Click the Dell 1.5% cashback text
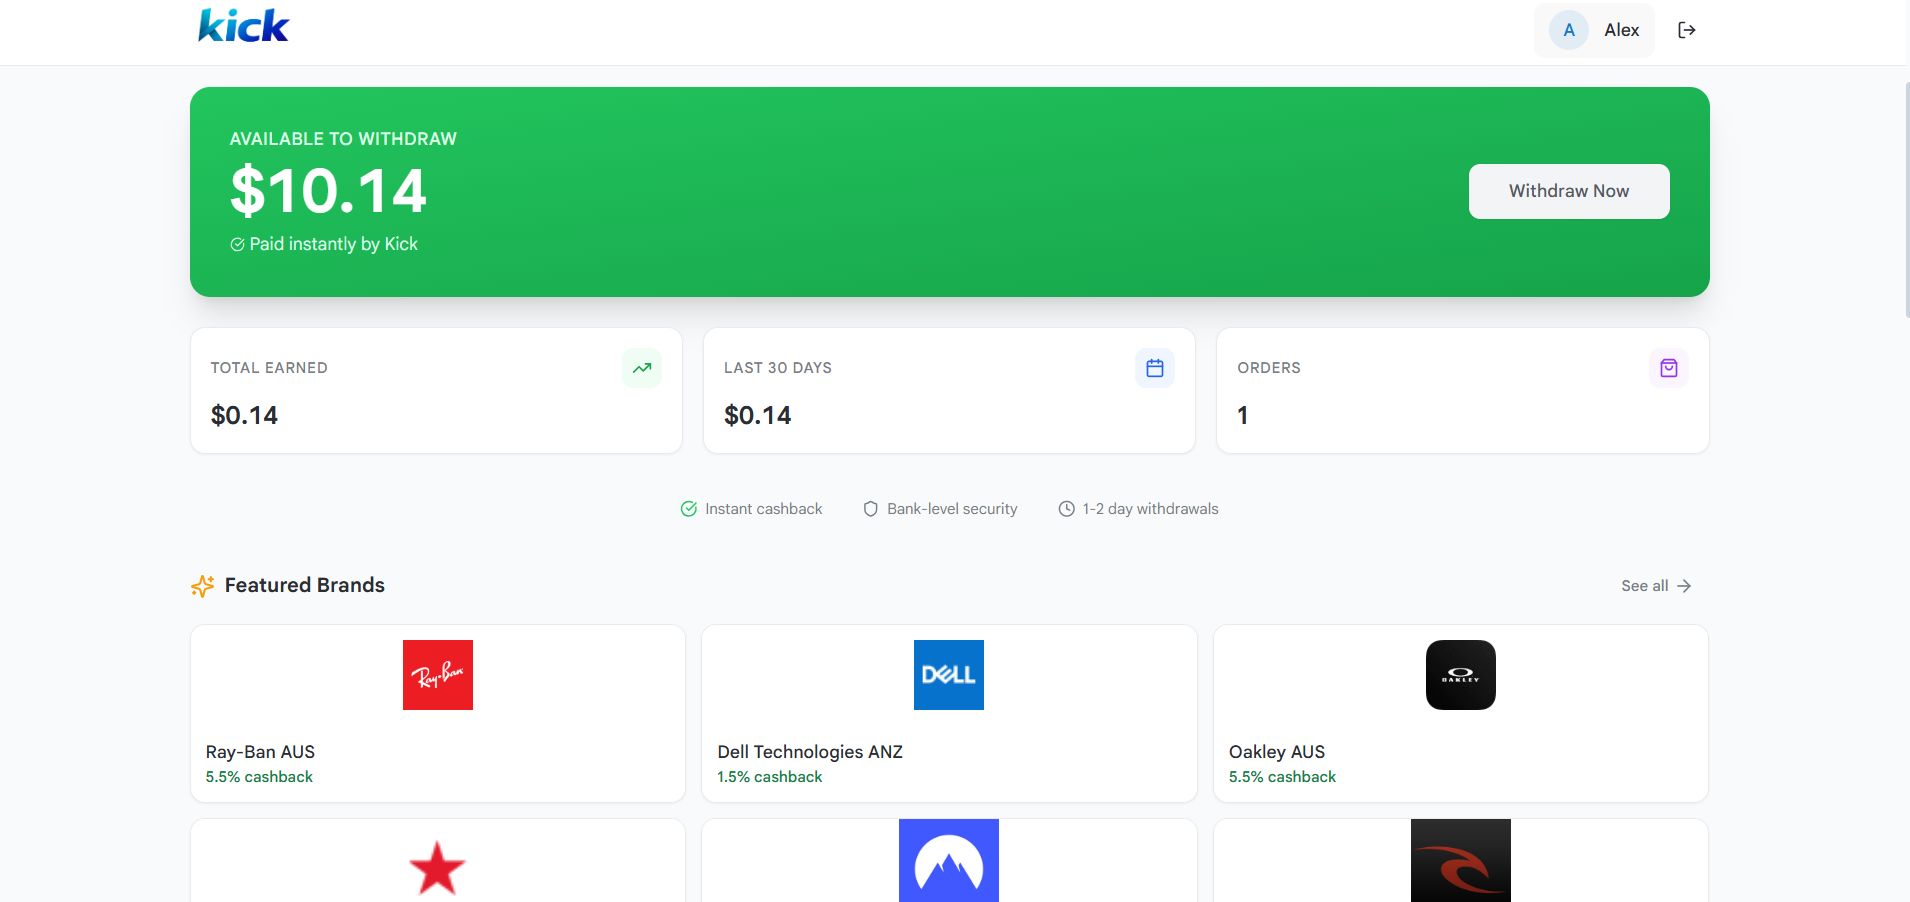 [x=770, y=777]
